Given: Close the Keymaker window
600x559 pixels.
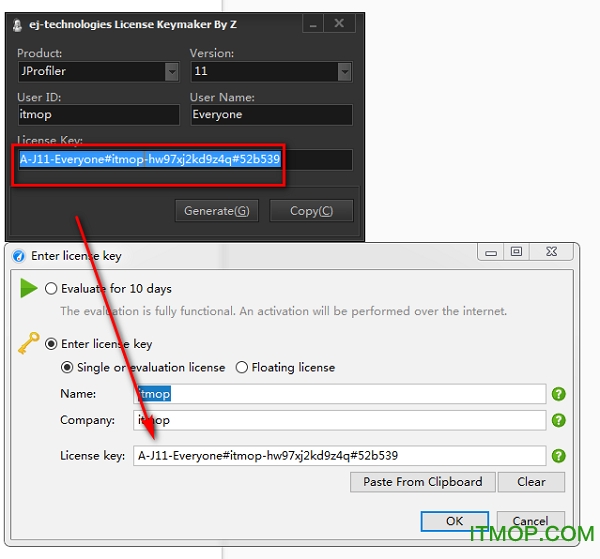Looking at the screenshot, I should coord(339,24).
